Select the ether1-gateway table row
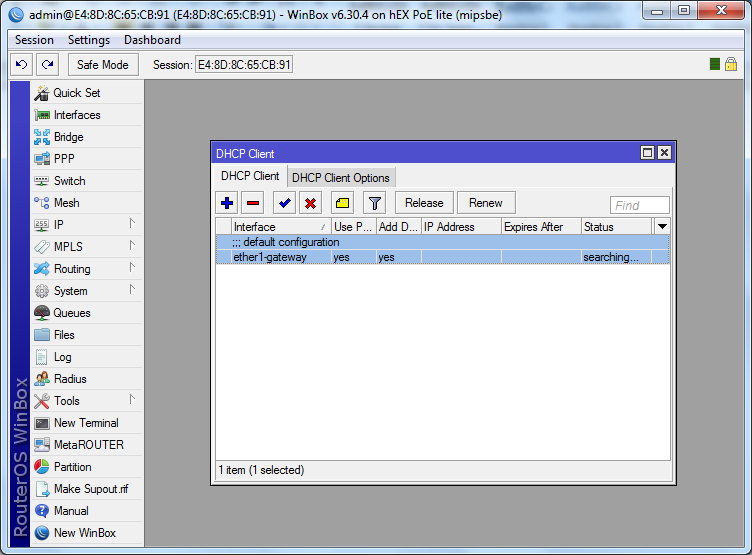752x555 pixels. coord(443,257)
